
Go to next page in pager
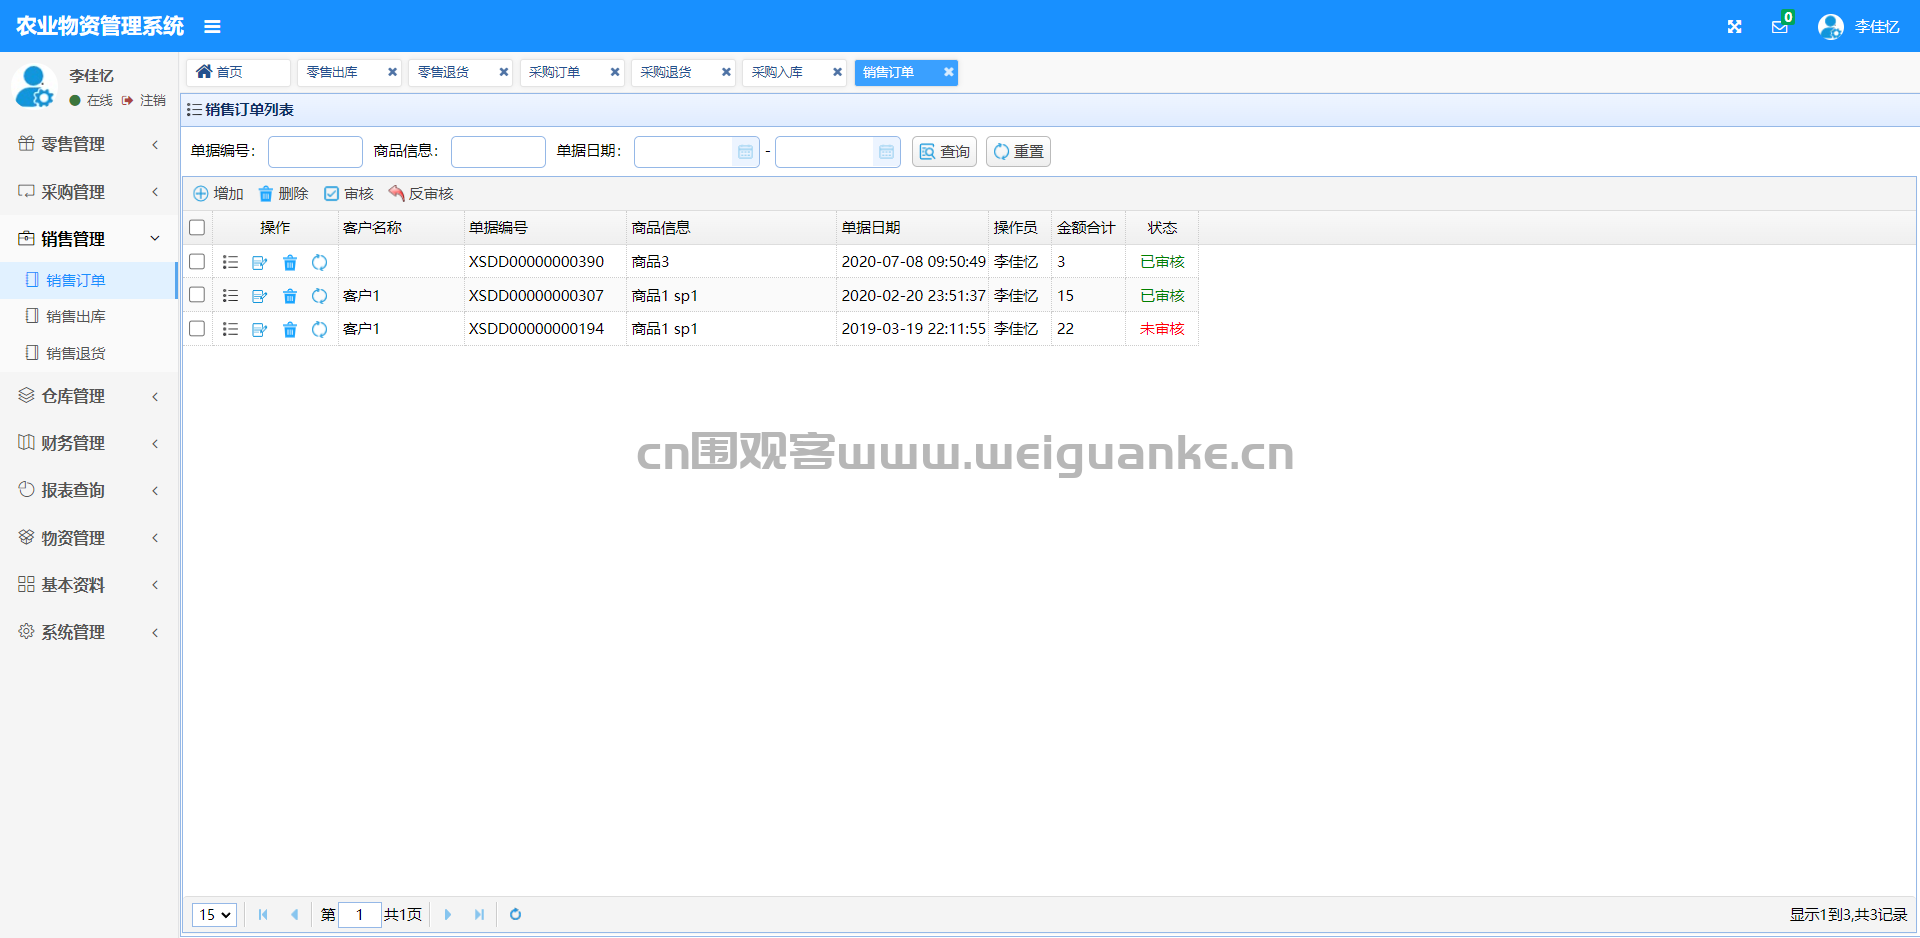[447, 914]
